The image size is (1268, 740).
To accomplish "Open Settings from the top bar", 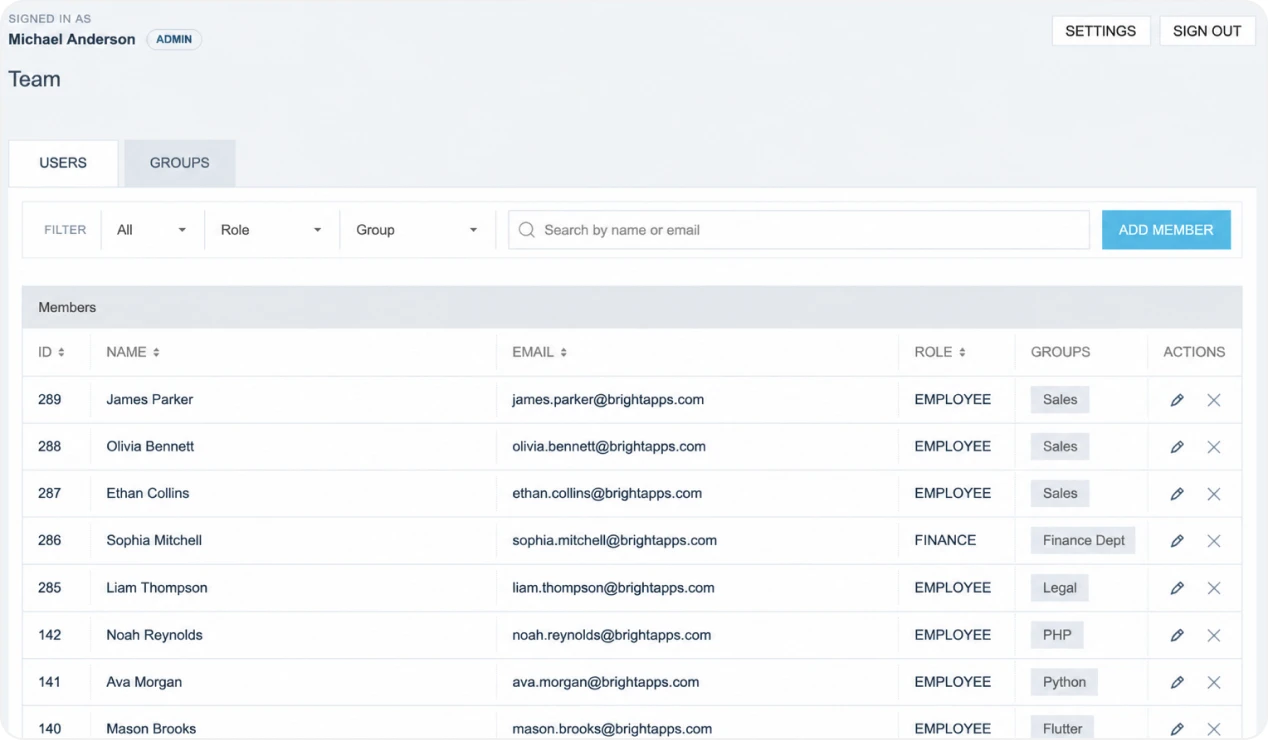I will pos(1101,31).
